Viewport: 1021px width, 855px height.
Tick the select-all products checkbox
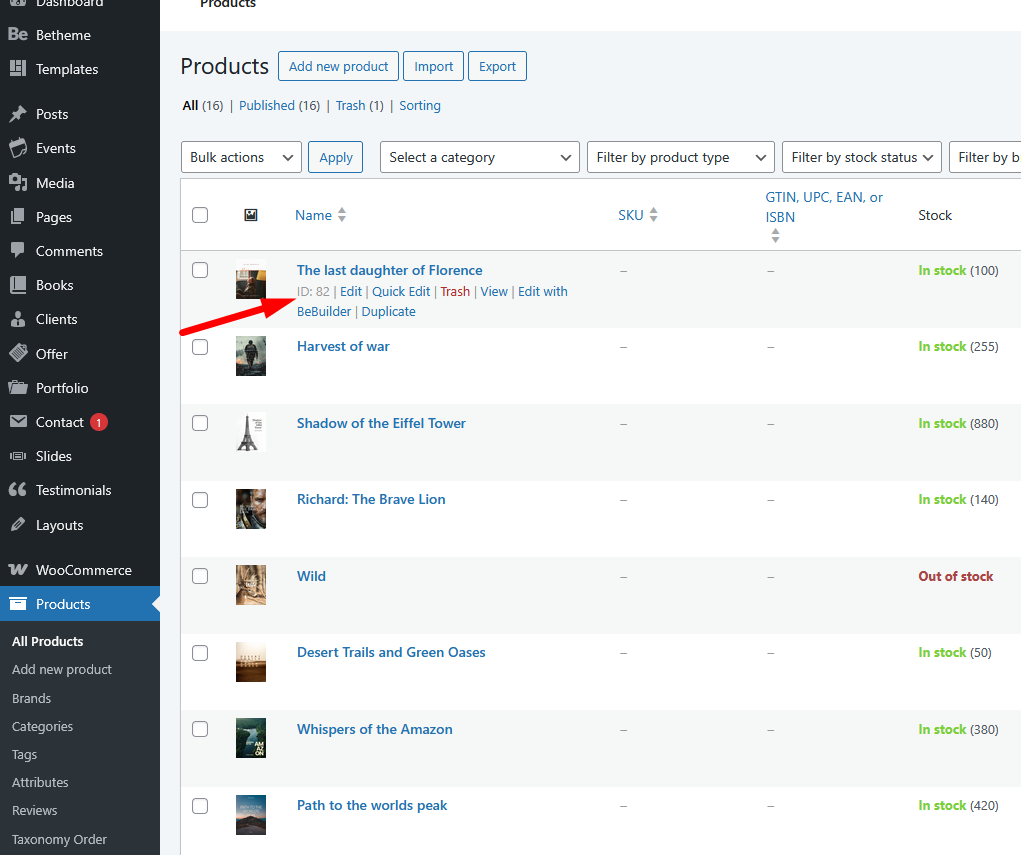200,215
